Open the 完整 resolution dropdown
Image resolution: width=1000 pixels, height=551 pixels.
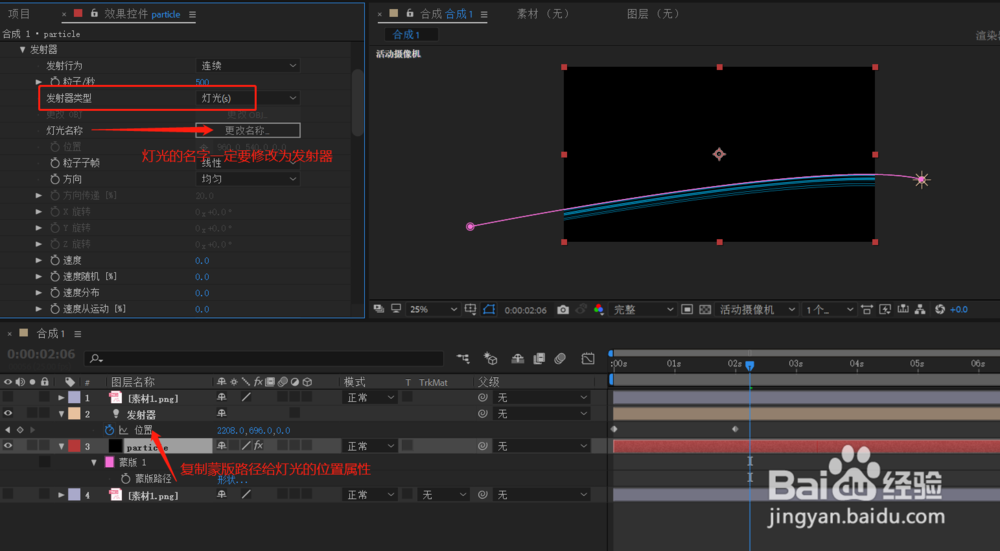coord(642,309)
